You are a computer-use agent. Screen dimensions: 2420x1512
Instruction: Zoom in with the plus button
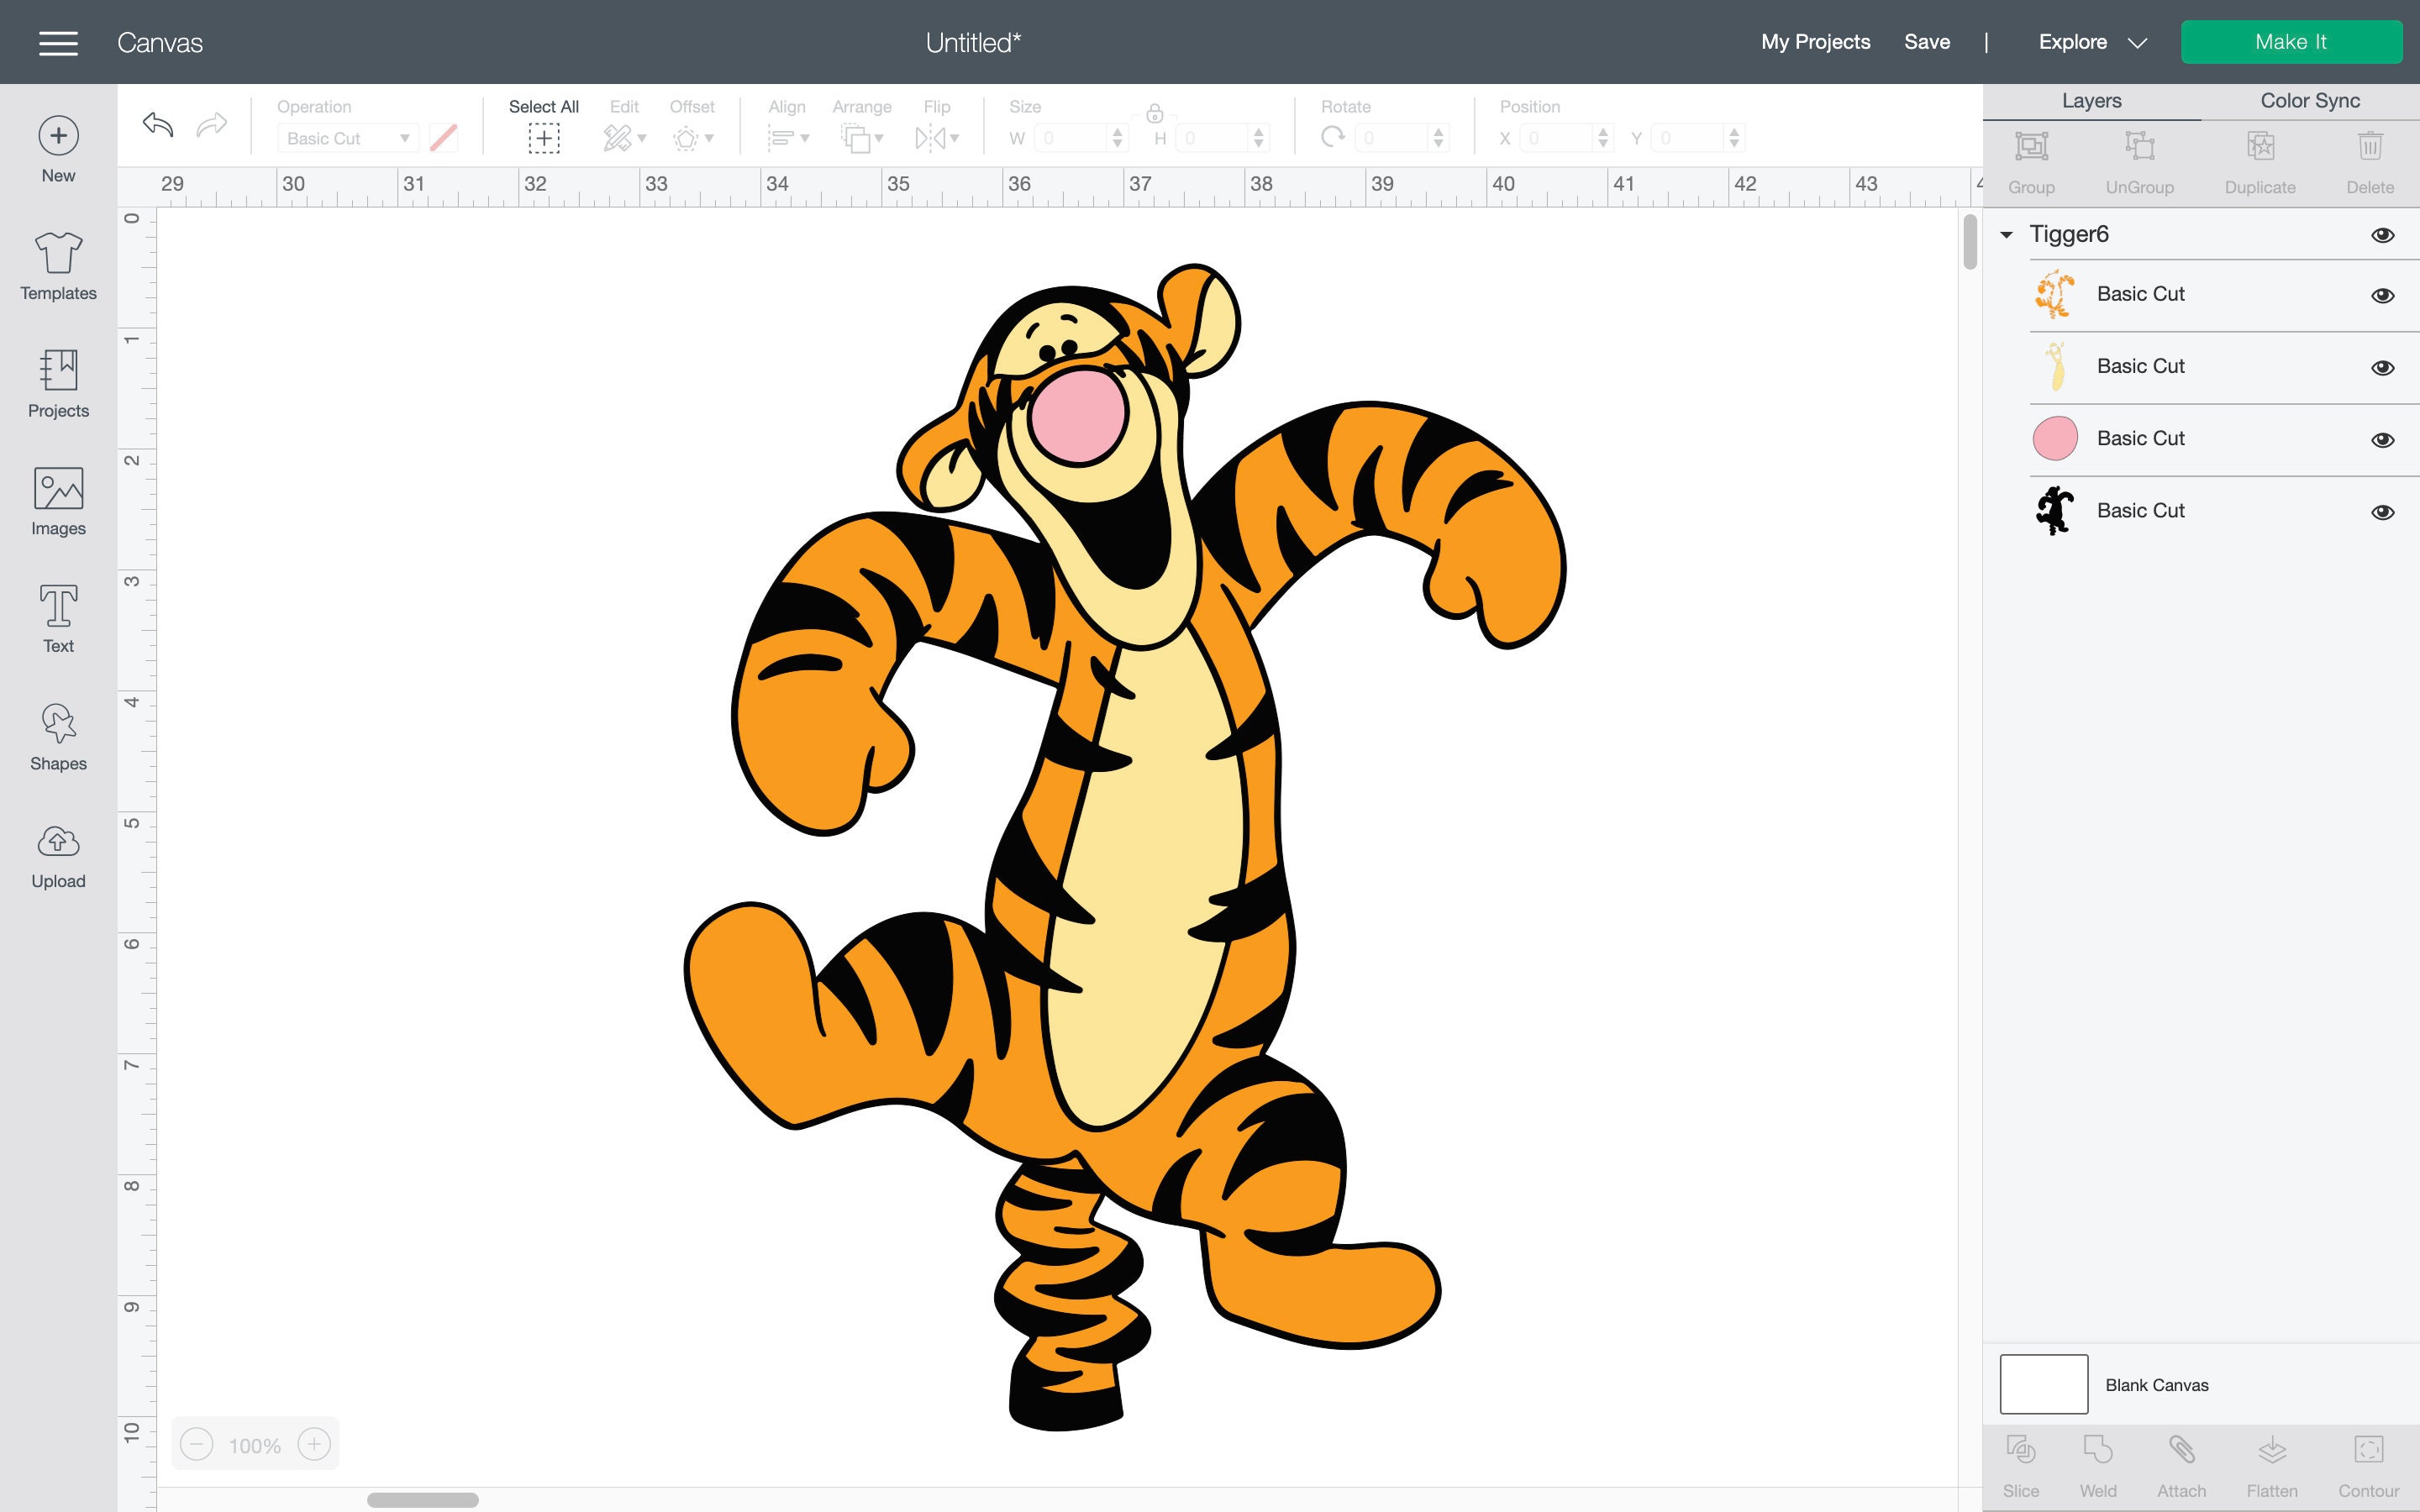pos(315,1443)
